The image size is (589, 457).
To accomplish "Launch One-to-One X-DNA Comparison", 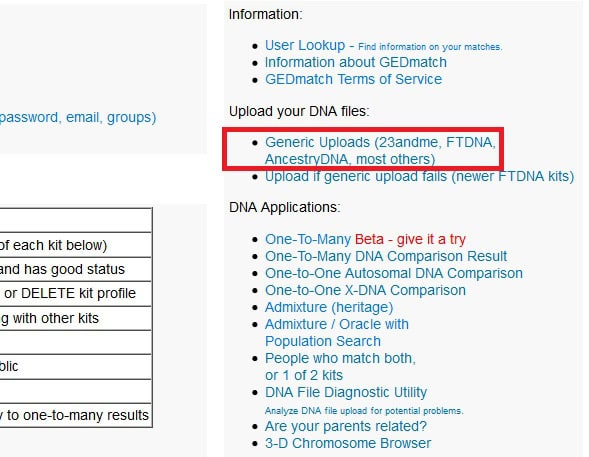I will pyautogui.click(x=365, y=290).
